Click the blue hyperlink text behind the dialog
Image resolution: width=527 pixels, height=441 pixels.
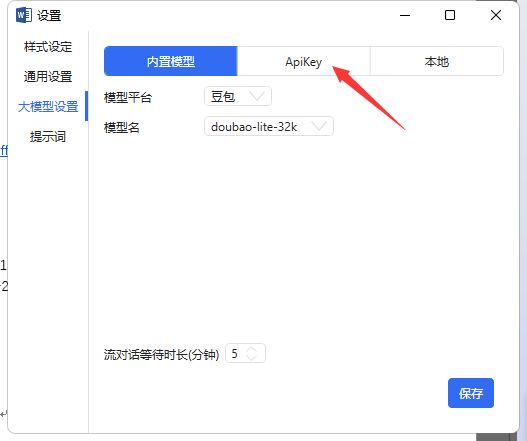pyautogui.click(x=4, y=150)
